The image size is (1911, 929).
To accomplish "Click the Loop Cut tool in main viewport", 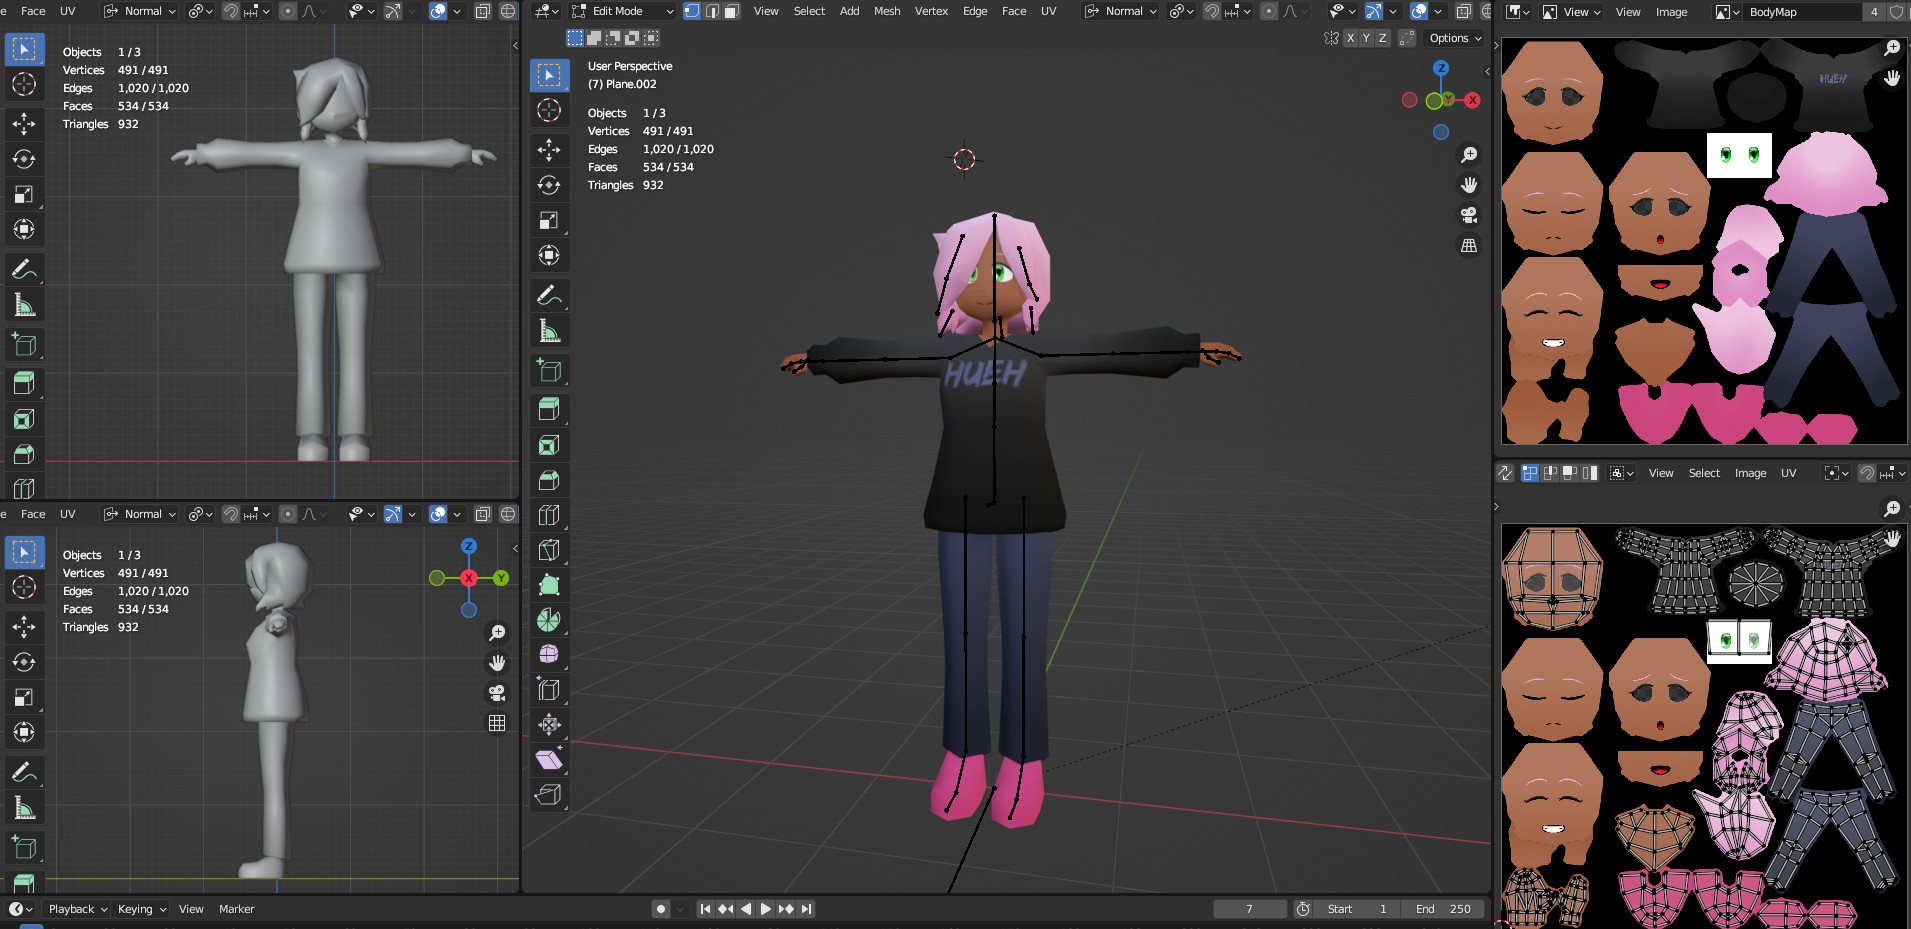I will point(548,515).
